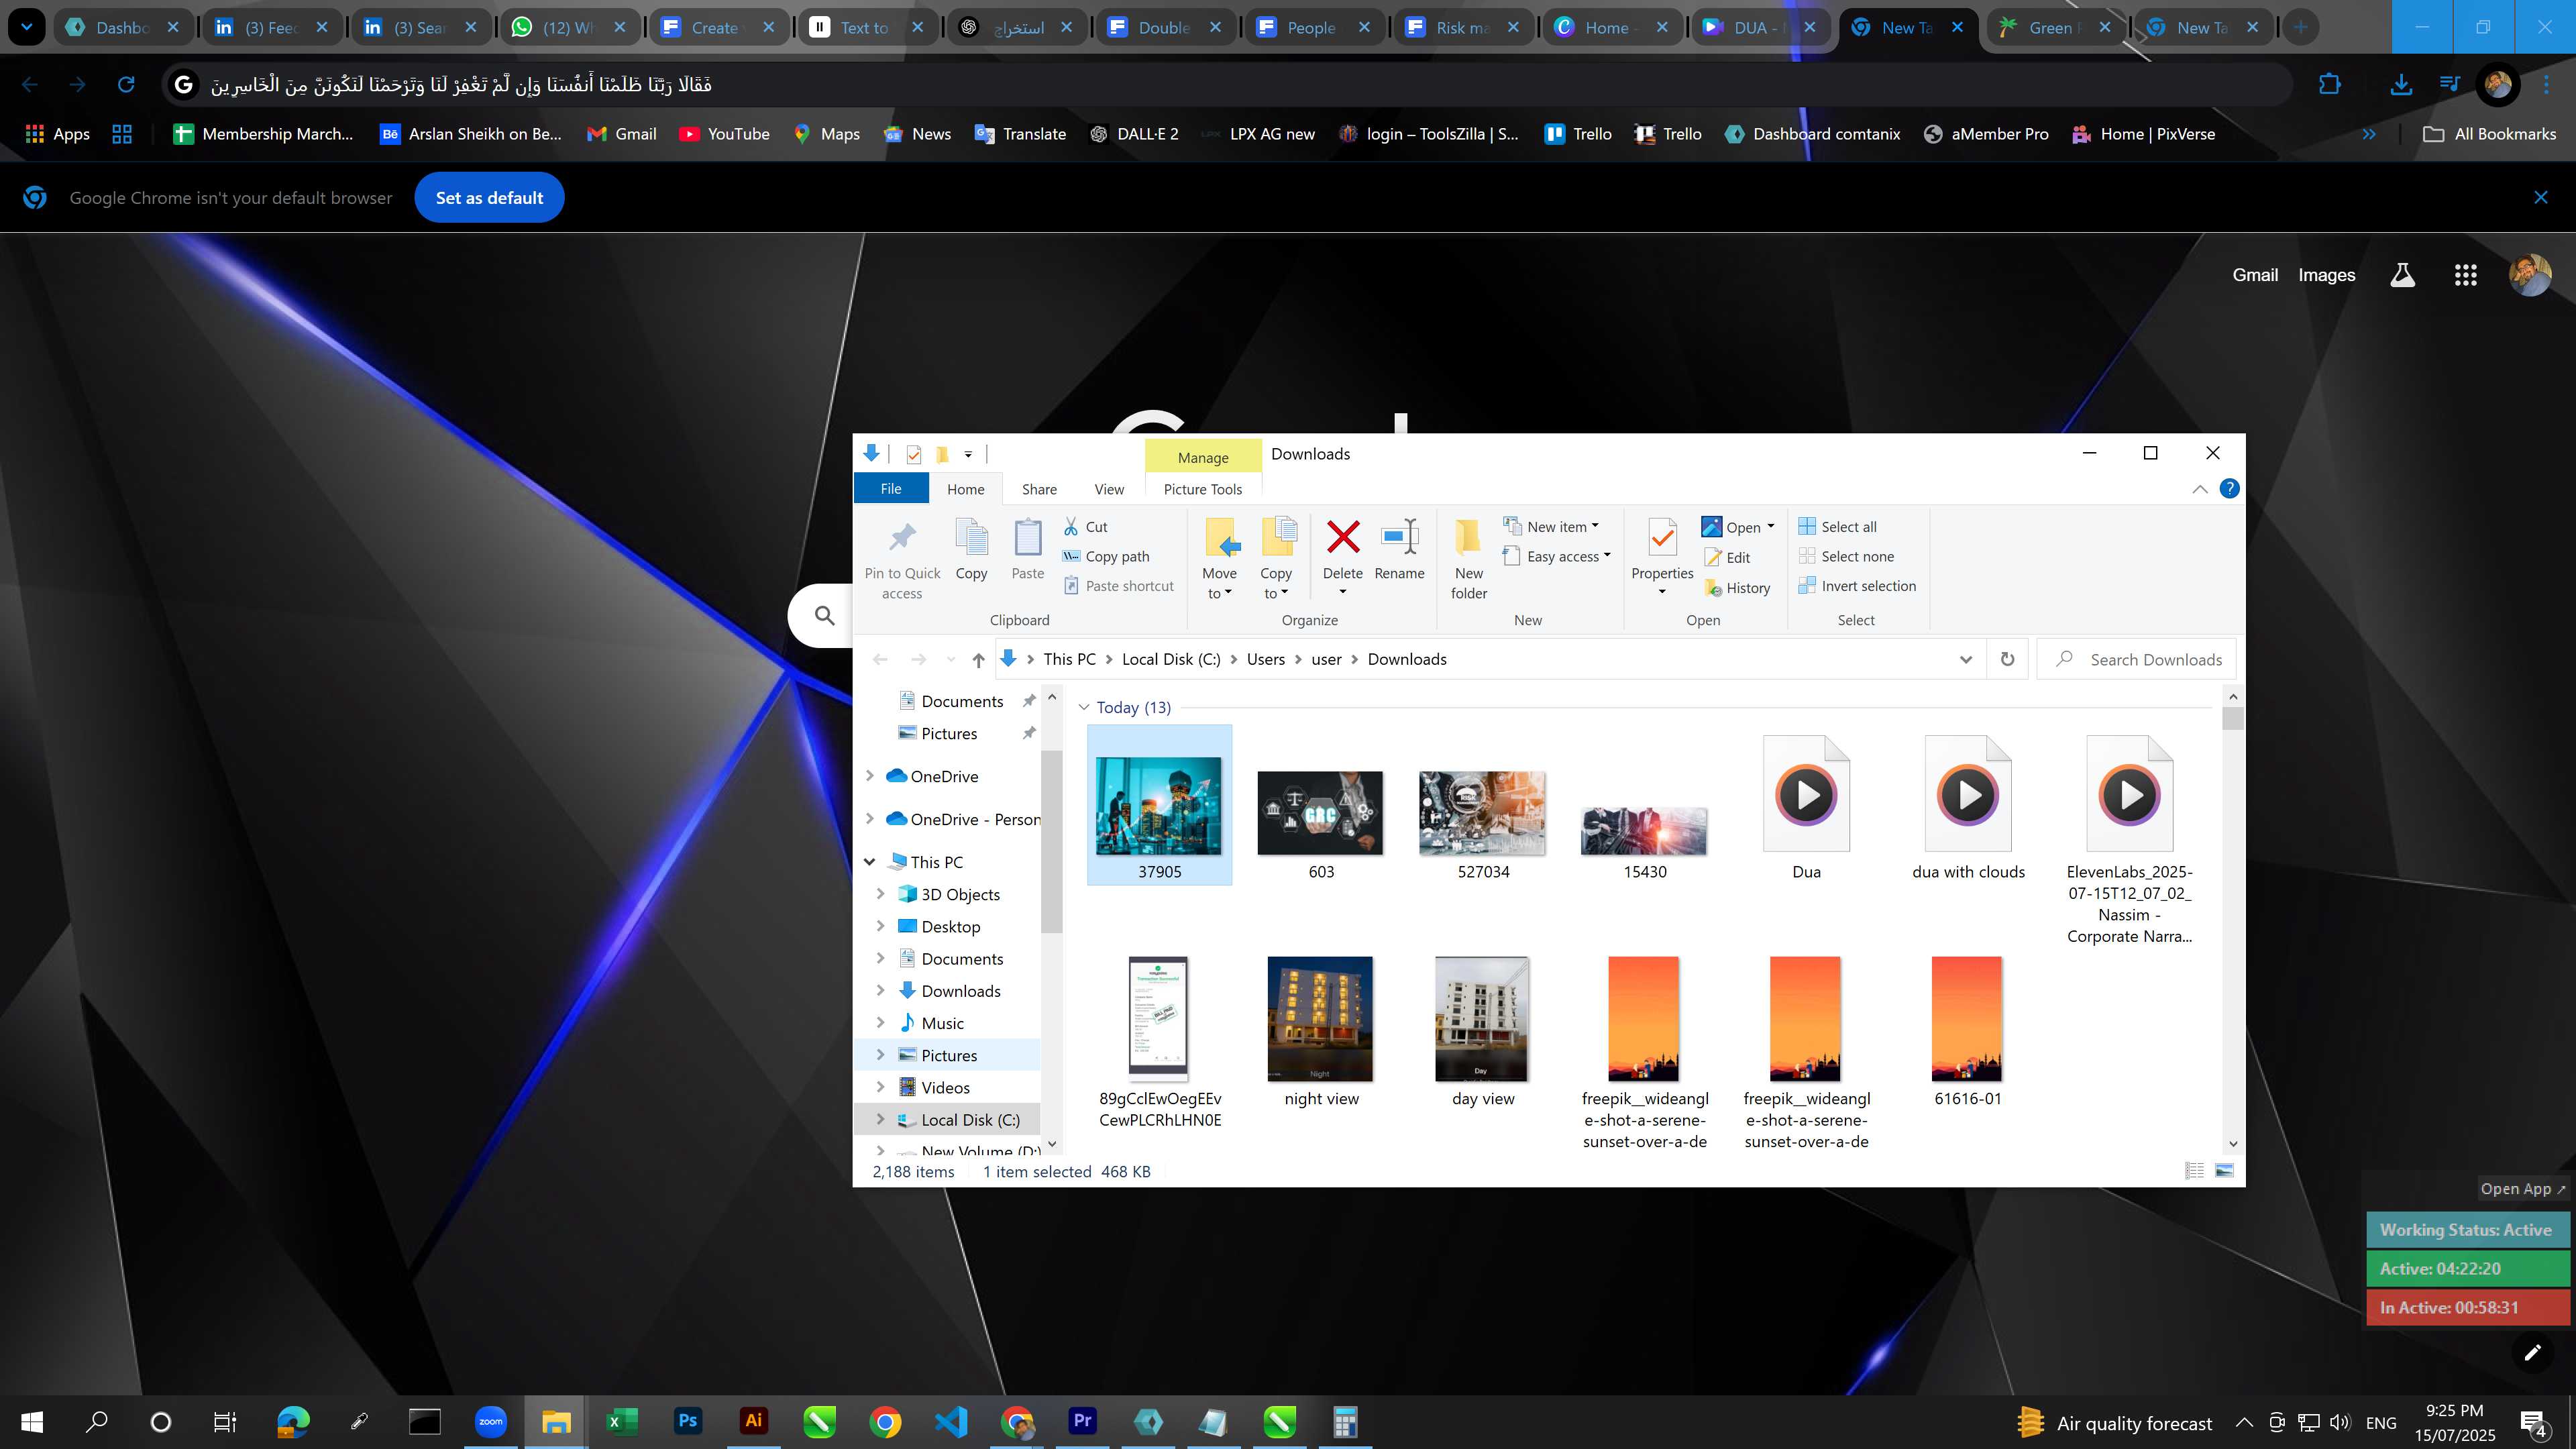Go up one folder level

point(978,659)
